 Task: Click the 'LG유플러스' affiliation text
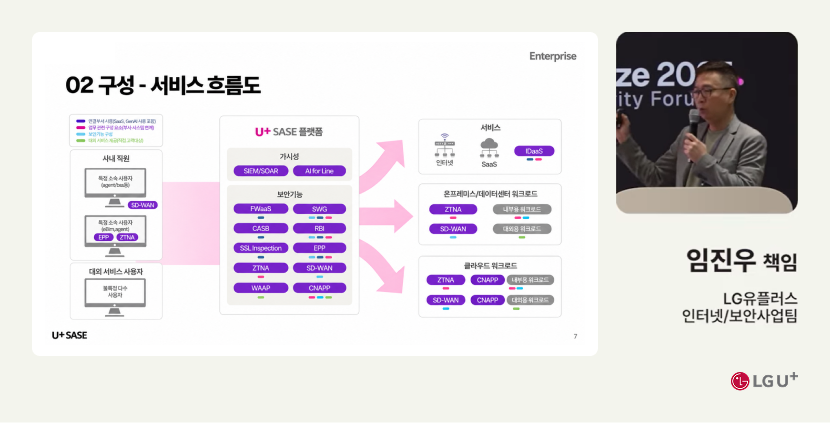pos(760,298)
